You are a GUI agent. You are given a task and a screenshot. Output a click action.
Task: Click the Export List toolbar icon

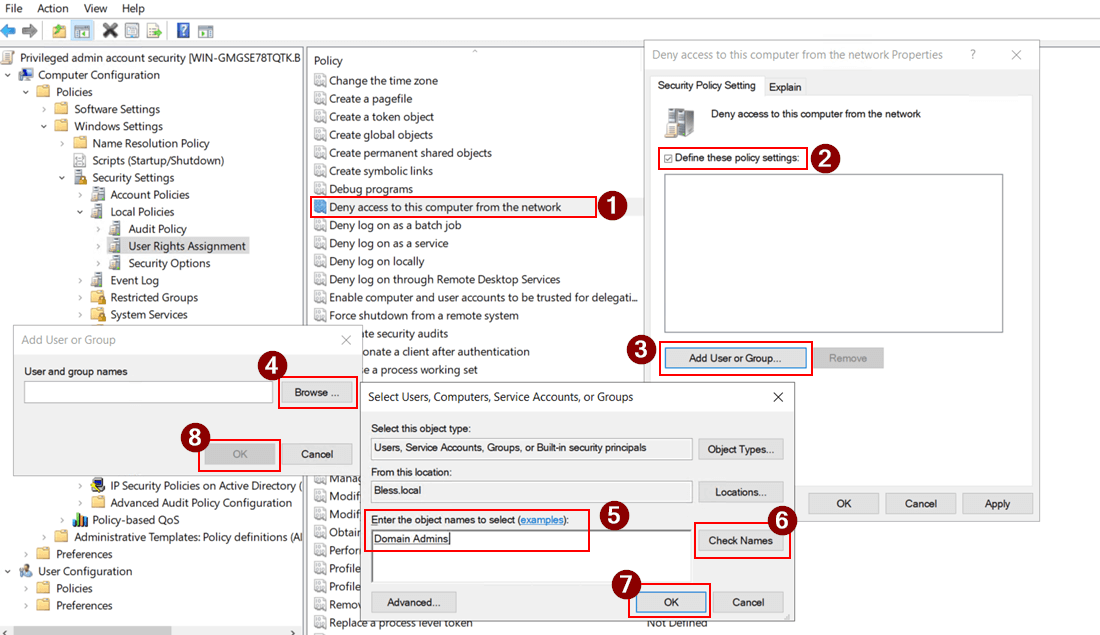tap(153, 30)
